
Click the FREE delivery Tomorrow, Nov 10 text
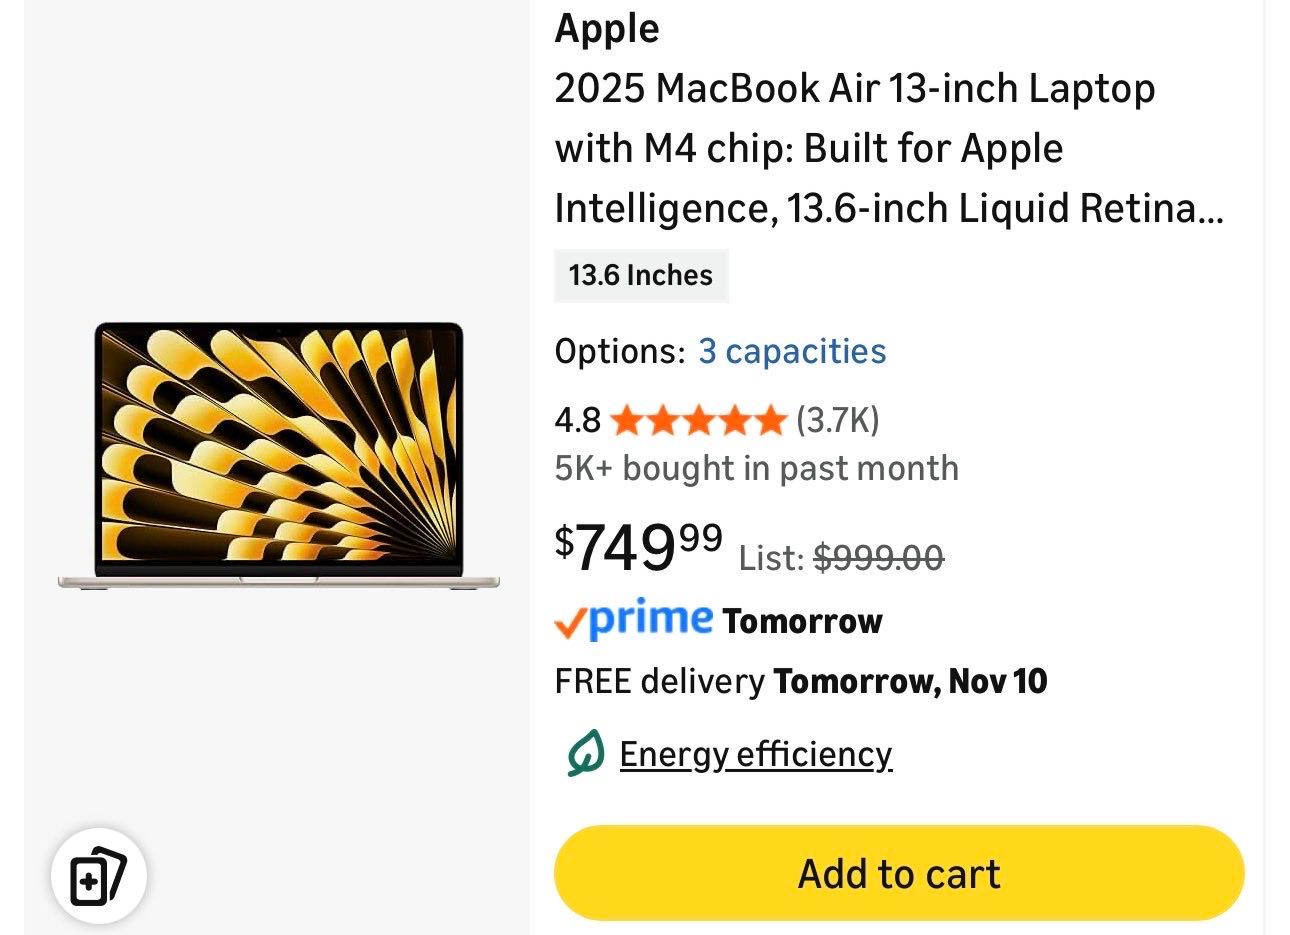point(800,682)
